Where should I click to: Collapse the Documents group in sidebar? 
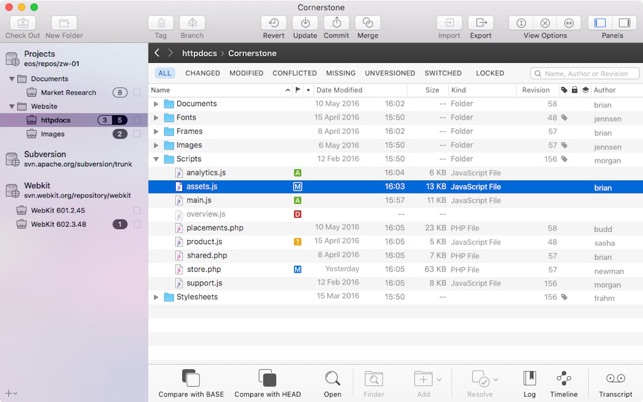[11, 79]
